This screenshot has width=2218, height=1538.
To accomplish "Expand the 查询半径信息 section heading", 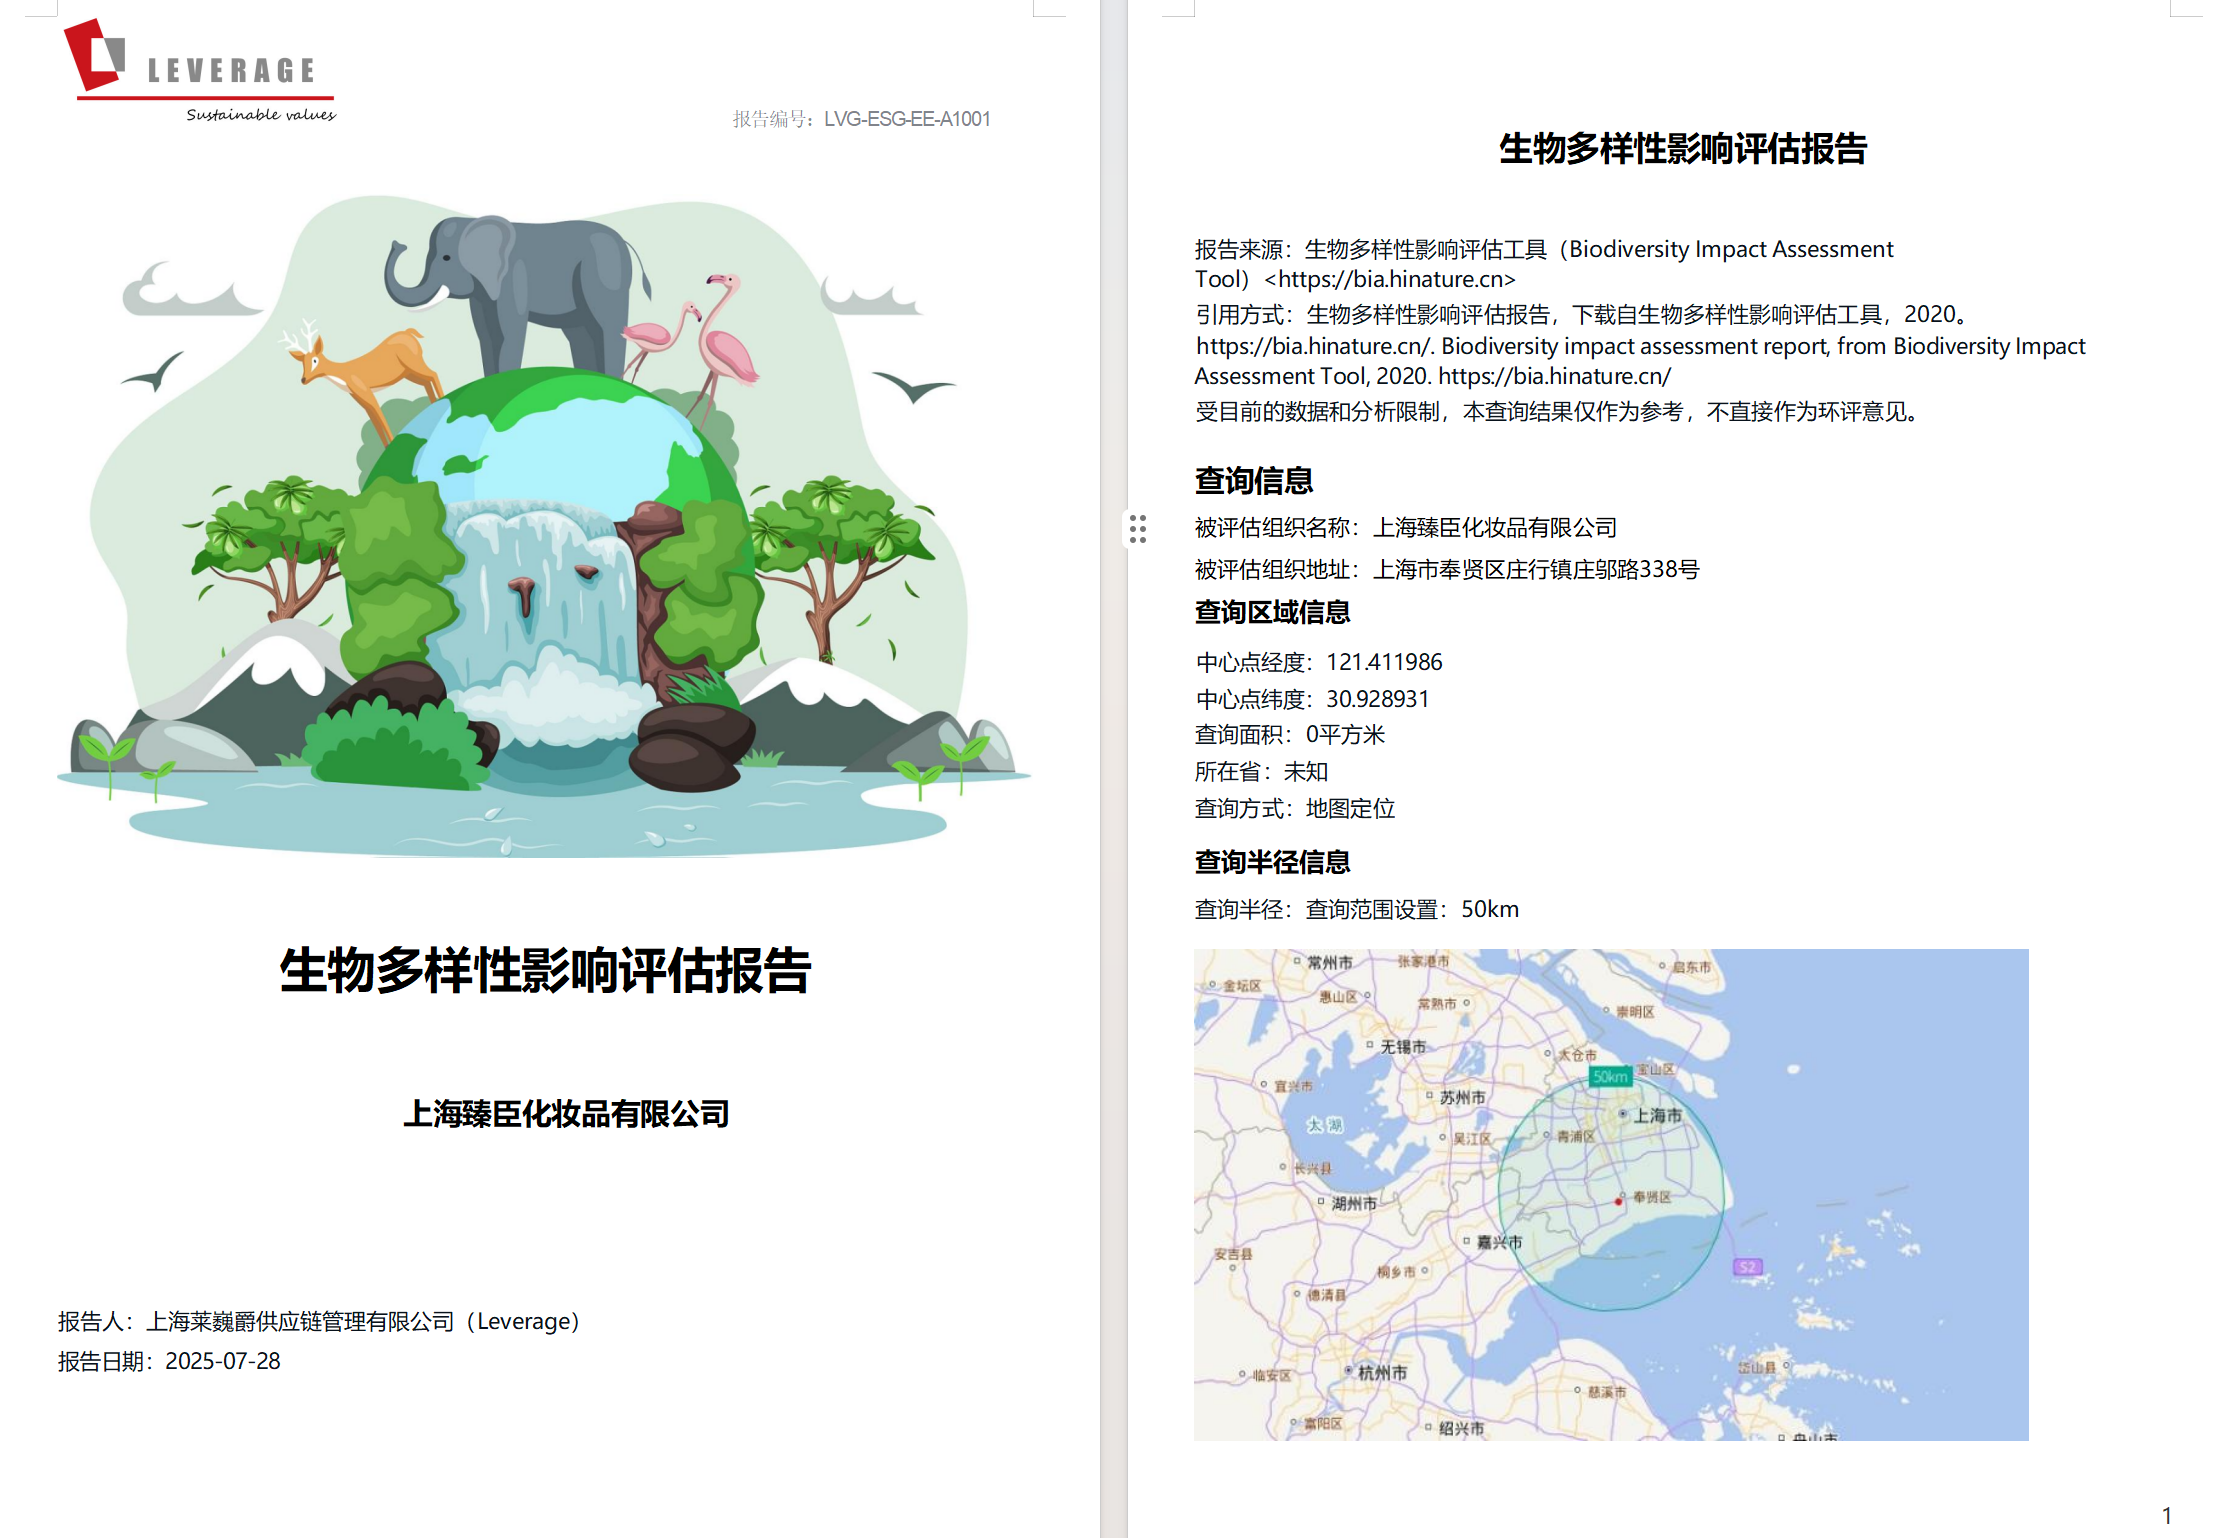I will (1272, 860).
